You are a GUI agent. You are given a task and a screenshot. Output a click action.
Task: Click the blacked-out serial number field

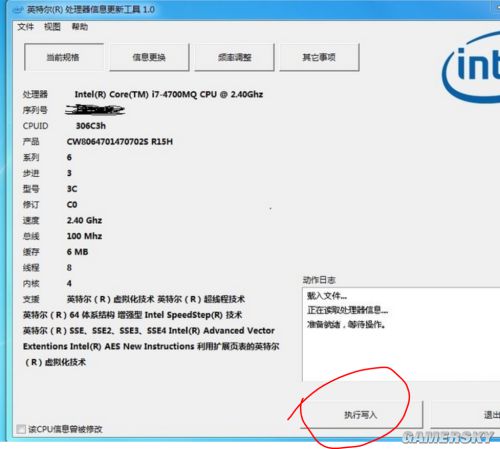pos(95,110)
